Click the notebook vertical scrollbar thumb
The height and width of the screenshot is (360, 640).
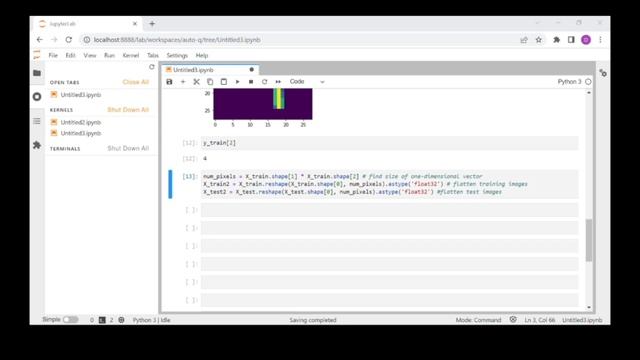click(589, 240)
